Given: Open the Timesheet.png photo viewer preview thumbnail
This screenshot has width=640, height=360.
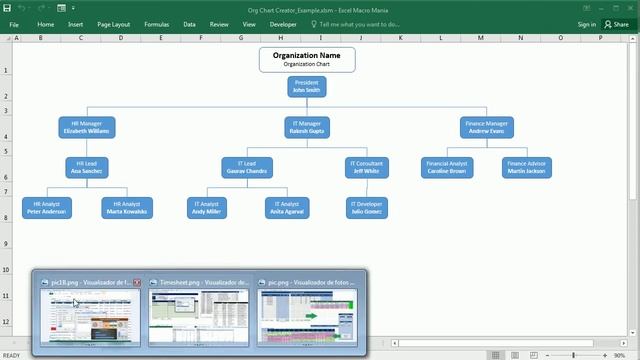Looking at the screenshot, I should click(198, 318).
